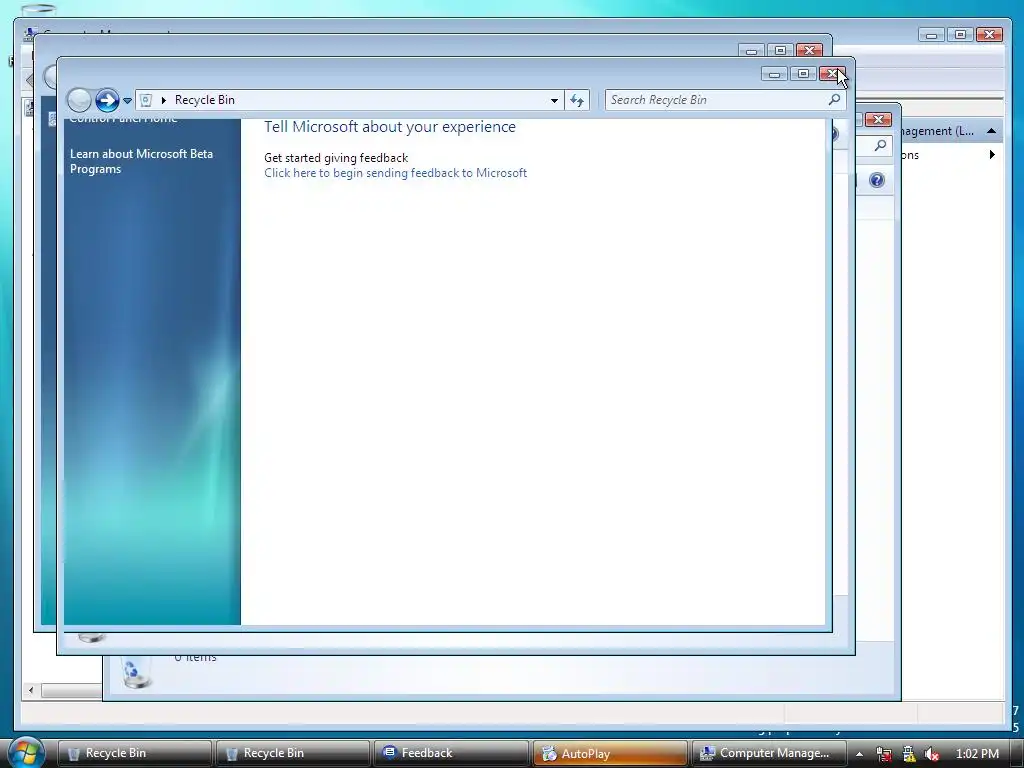The width and height of the screenshot is (1024, 768).
Task: Expand the breadcrumb arrow before Recycle Bin
Action: coord(164,100)
